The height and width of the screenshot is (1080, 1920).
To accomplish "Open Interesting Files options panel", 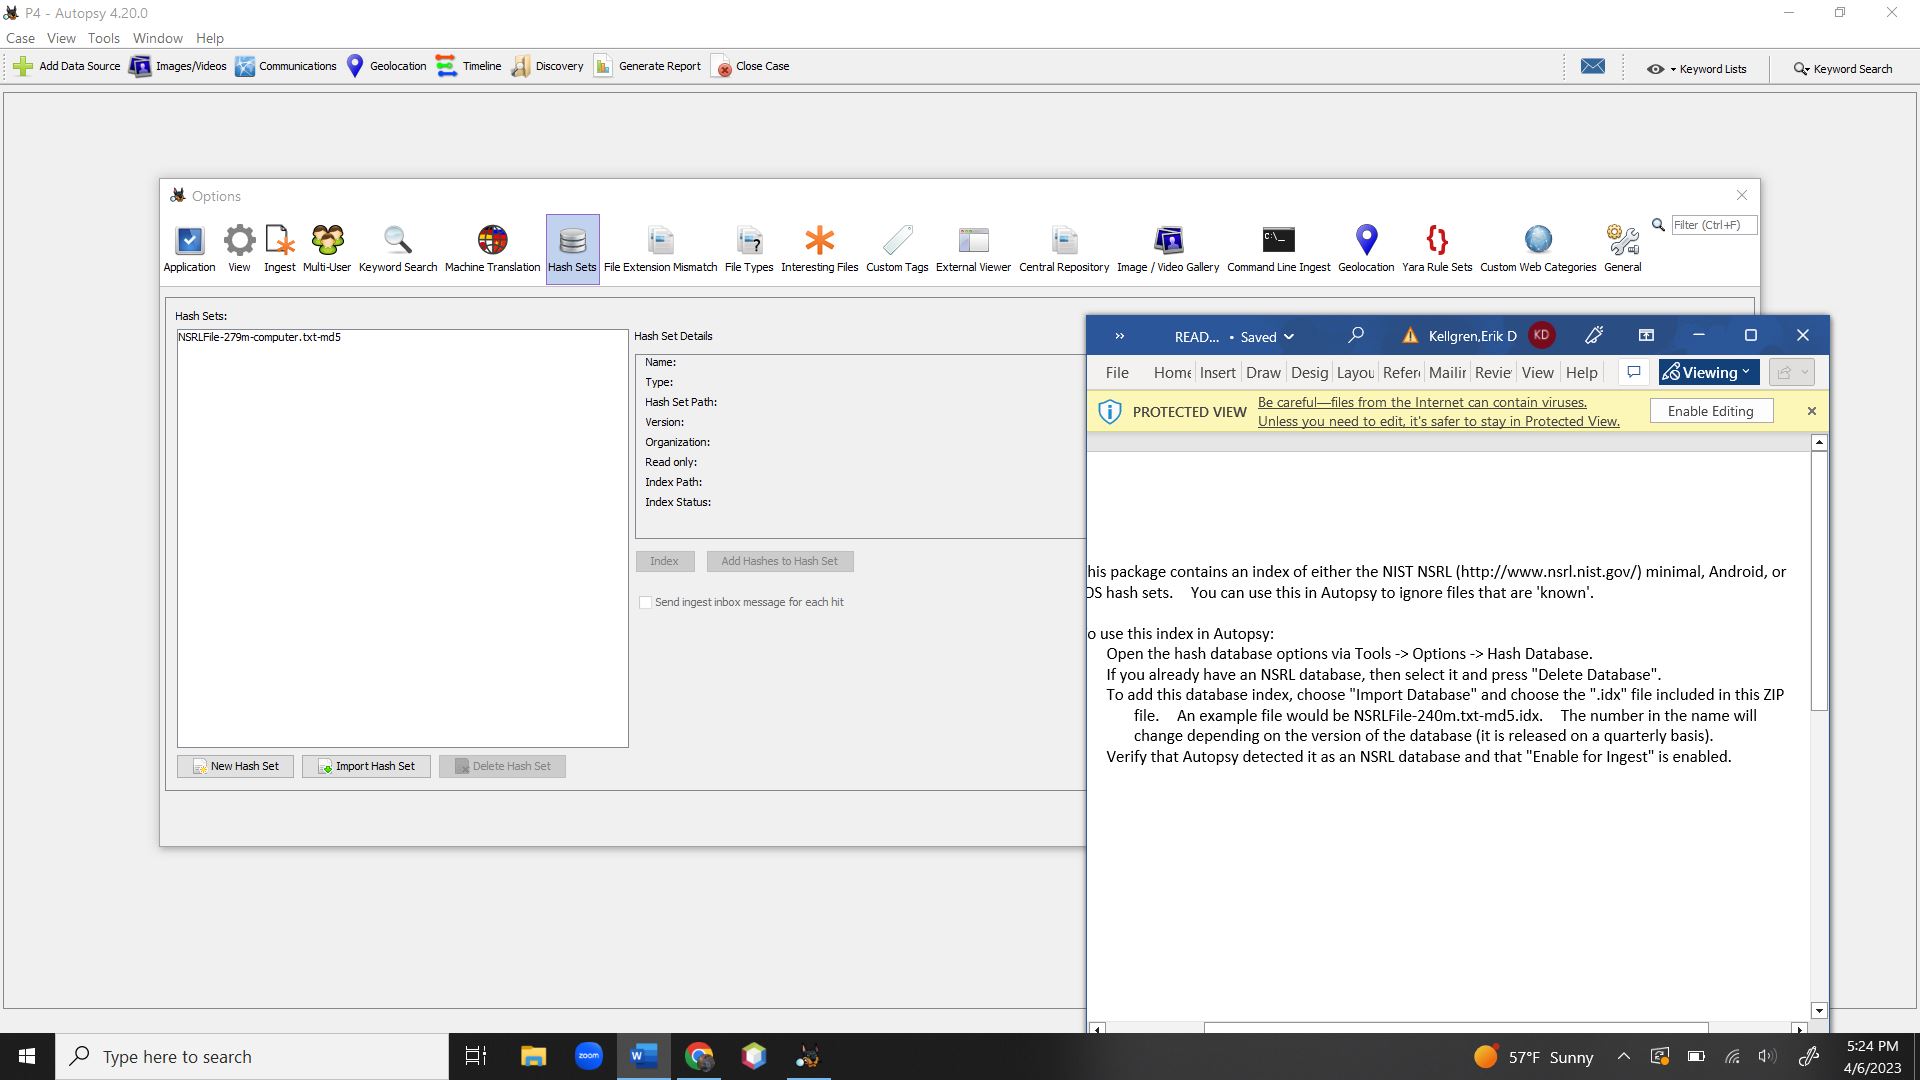I will click(x=819, y=248).
